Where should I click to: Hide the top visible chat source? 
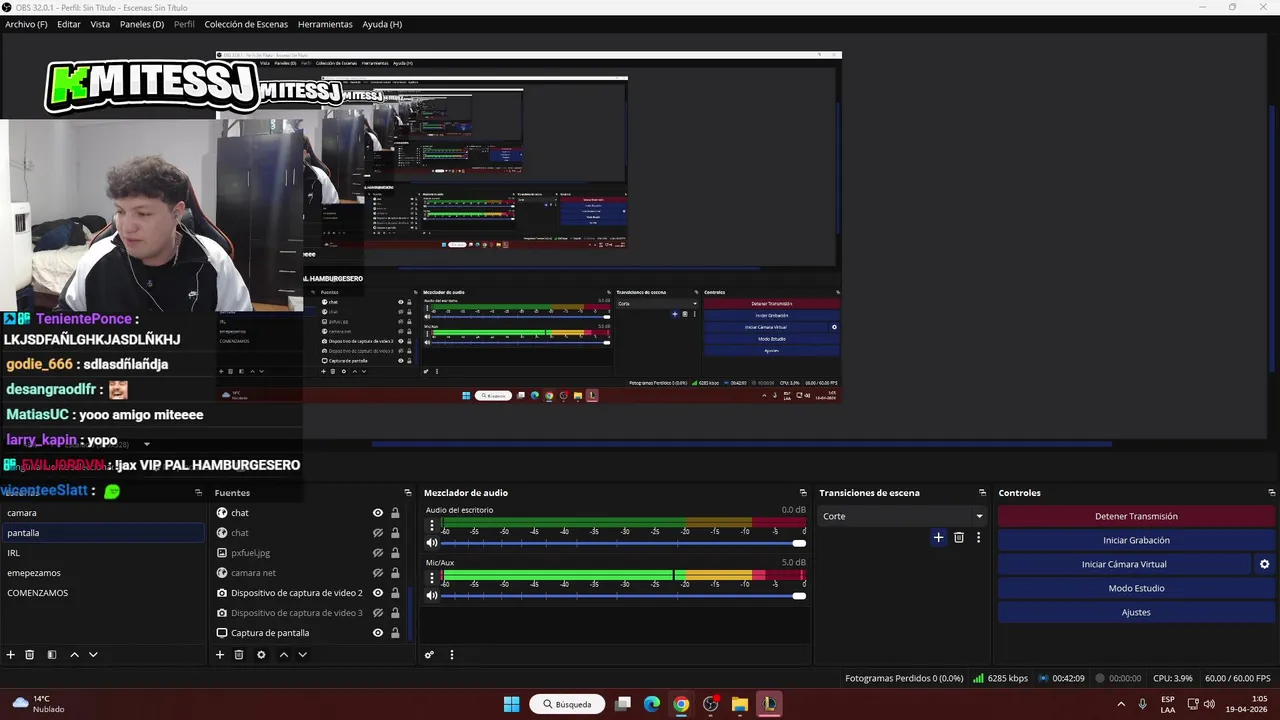[x=378, y=513]
